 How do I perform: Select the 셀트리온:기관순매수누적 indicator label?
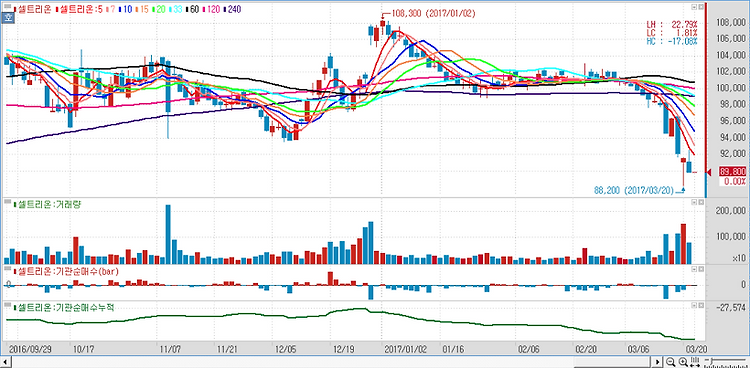point(65,307)
